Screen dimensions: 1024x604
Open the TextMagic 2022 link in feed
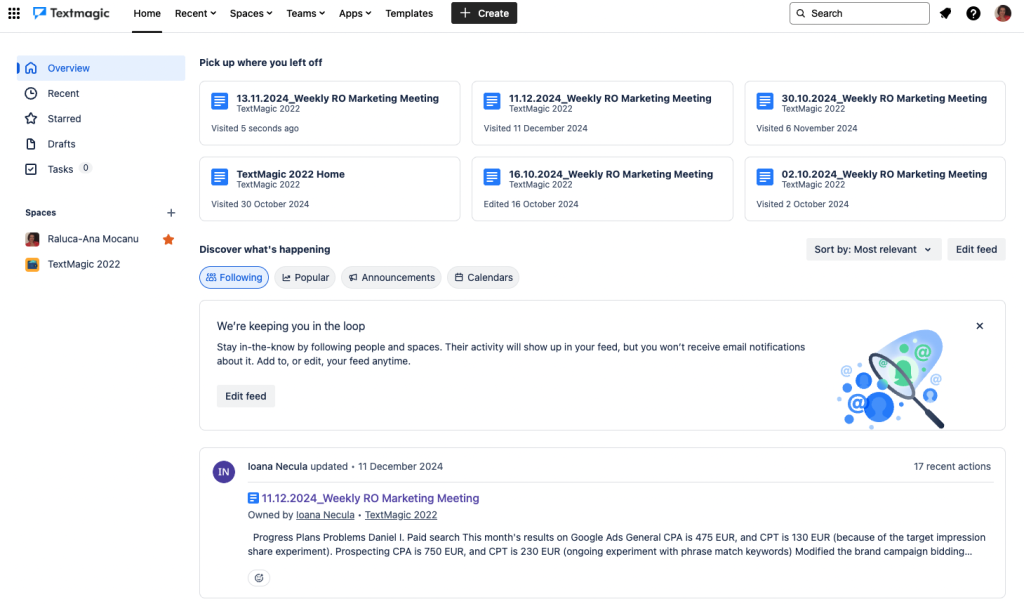[x=401, y=515]
